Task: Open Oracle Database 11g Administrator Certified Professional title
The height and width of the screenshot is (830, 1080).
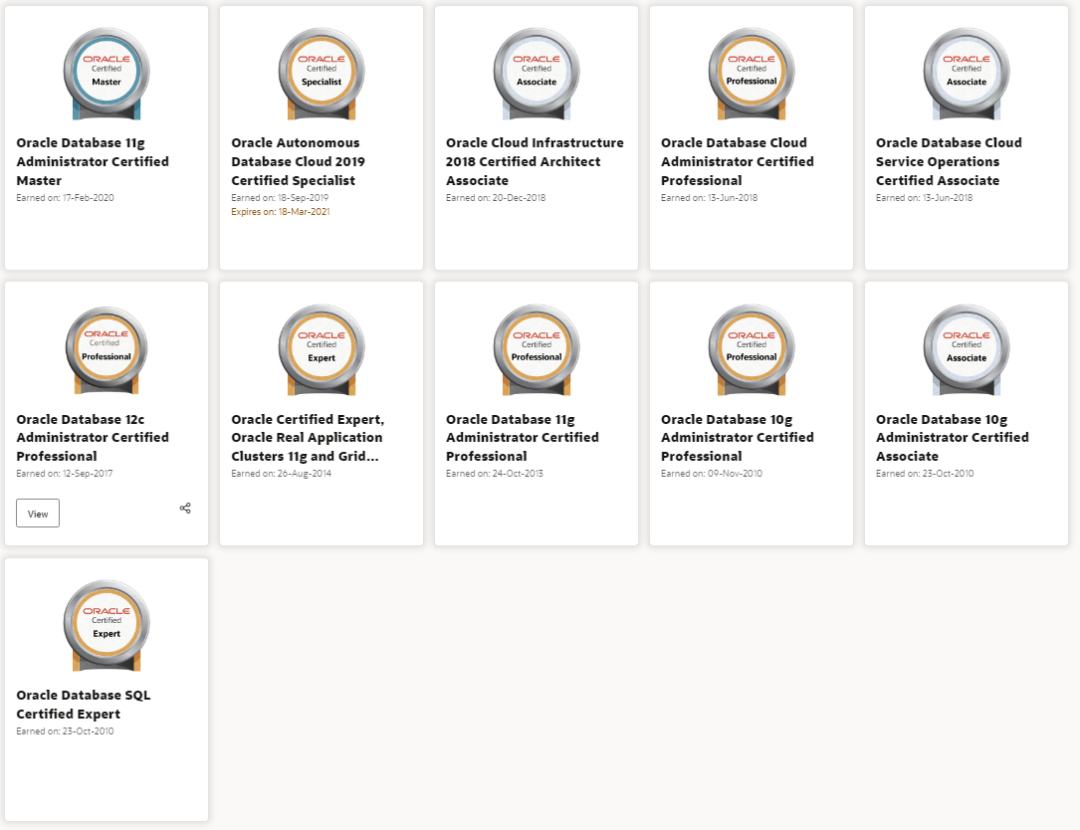Action: pyautogui.click(x=522, y=437)
